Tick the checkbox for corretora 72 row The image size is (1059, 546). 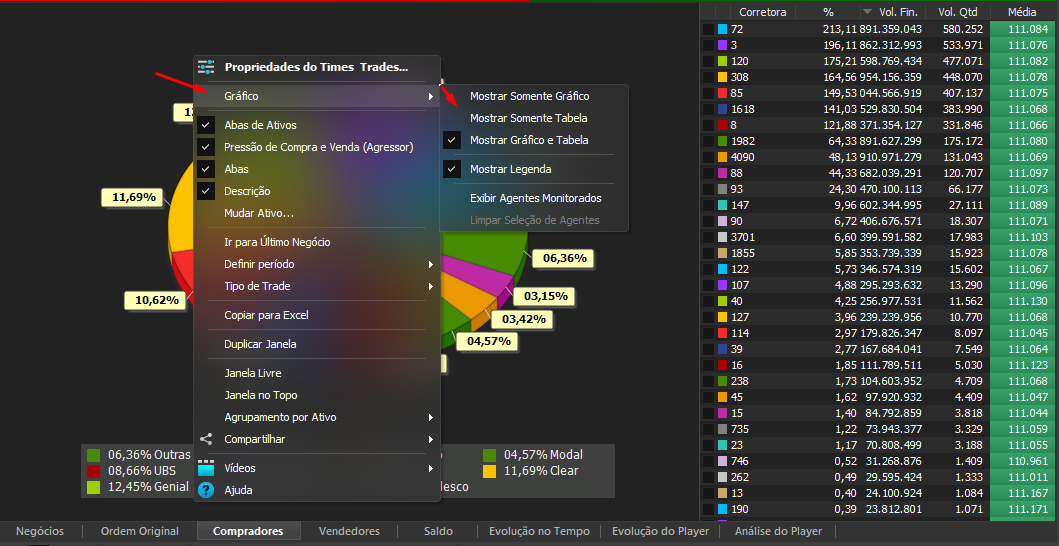pyautogui.click(x=708, y=29)
